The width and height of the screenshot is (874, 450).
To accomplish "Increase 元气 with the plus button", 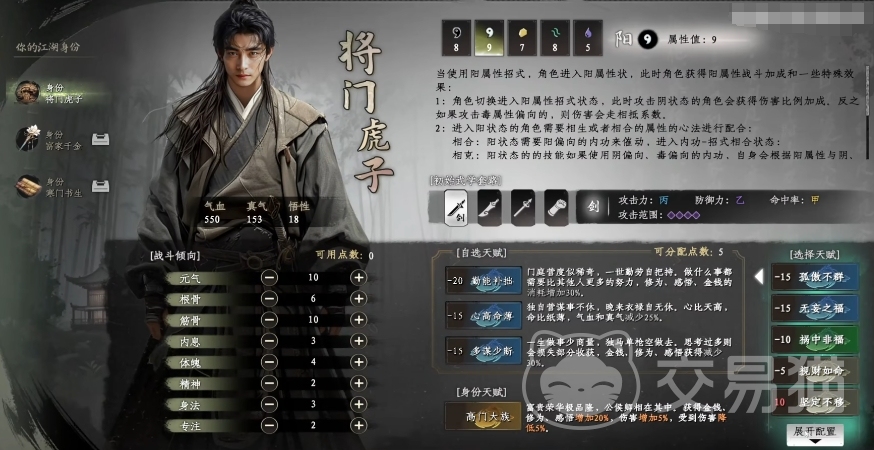I will [358, 278].
